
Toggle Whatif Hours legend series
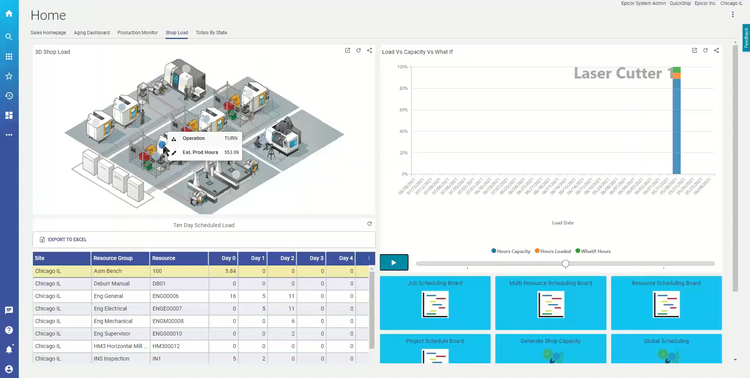tap(593, 251)
